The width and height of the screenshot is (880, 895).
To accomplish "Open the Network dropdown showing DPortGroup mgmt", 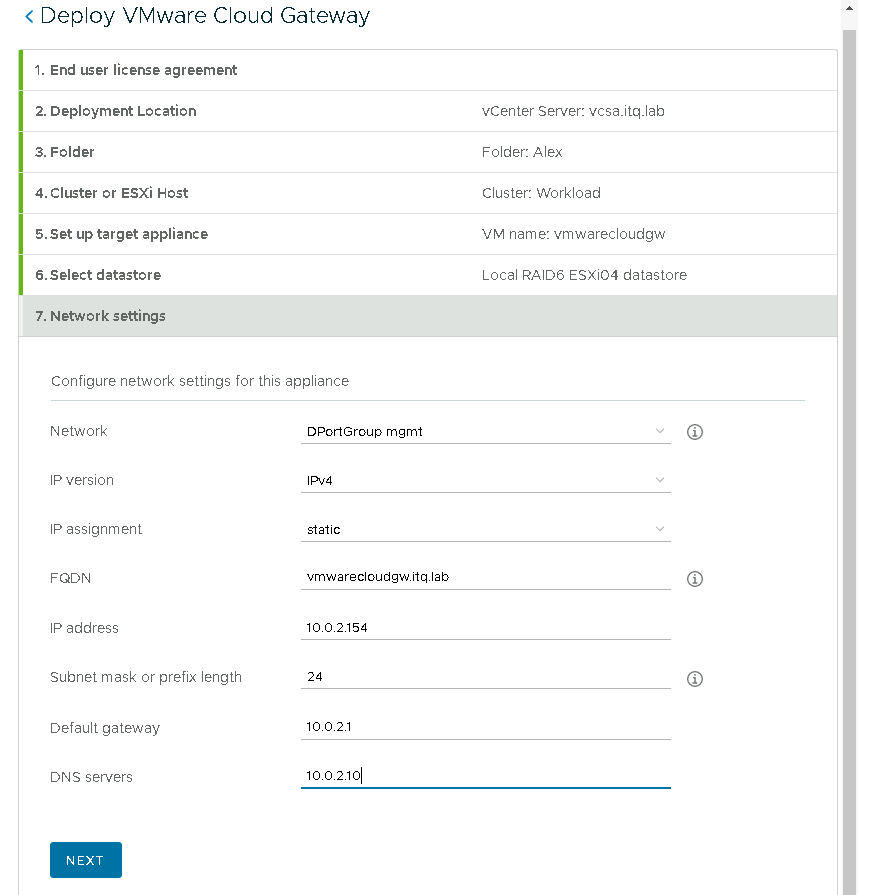I will (x=486, y=432).
